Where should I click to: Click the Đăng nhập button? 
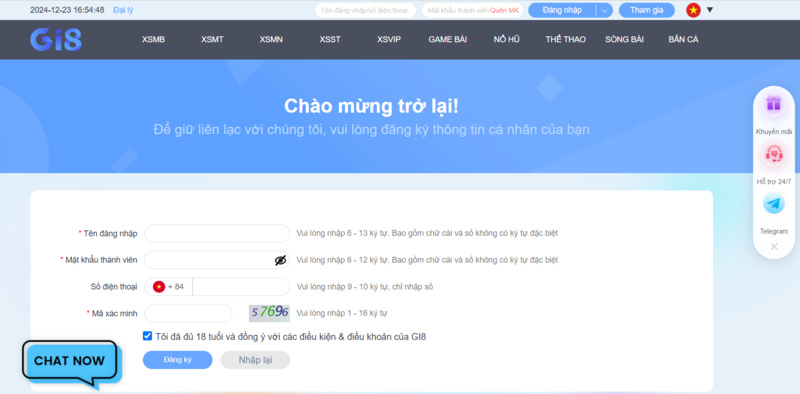click(x=562, y=10)
